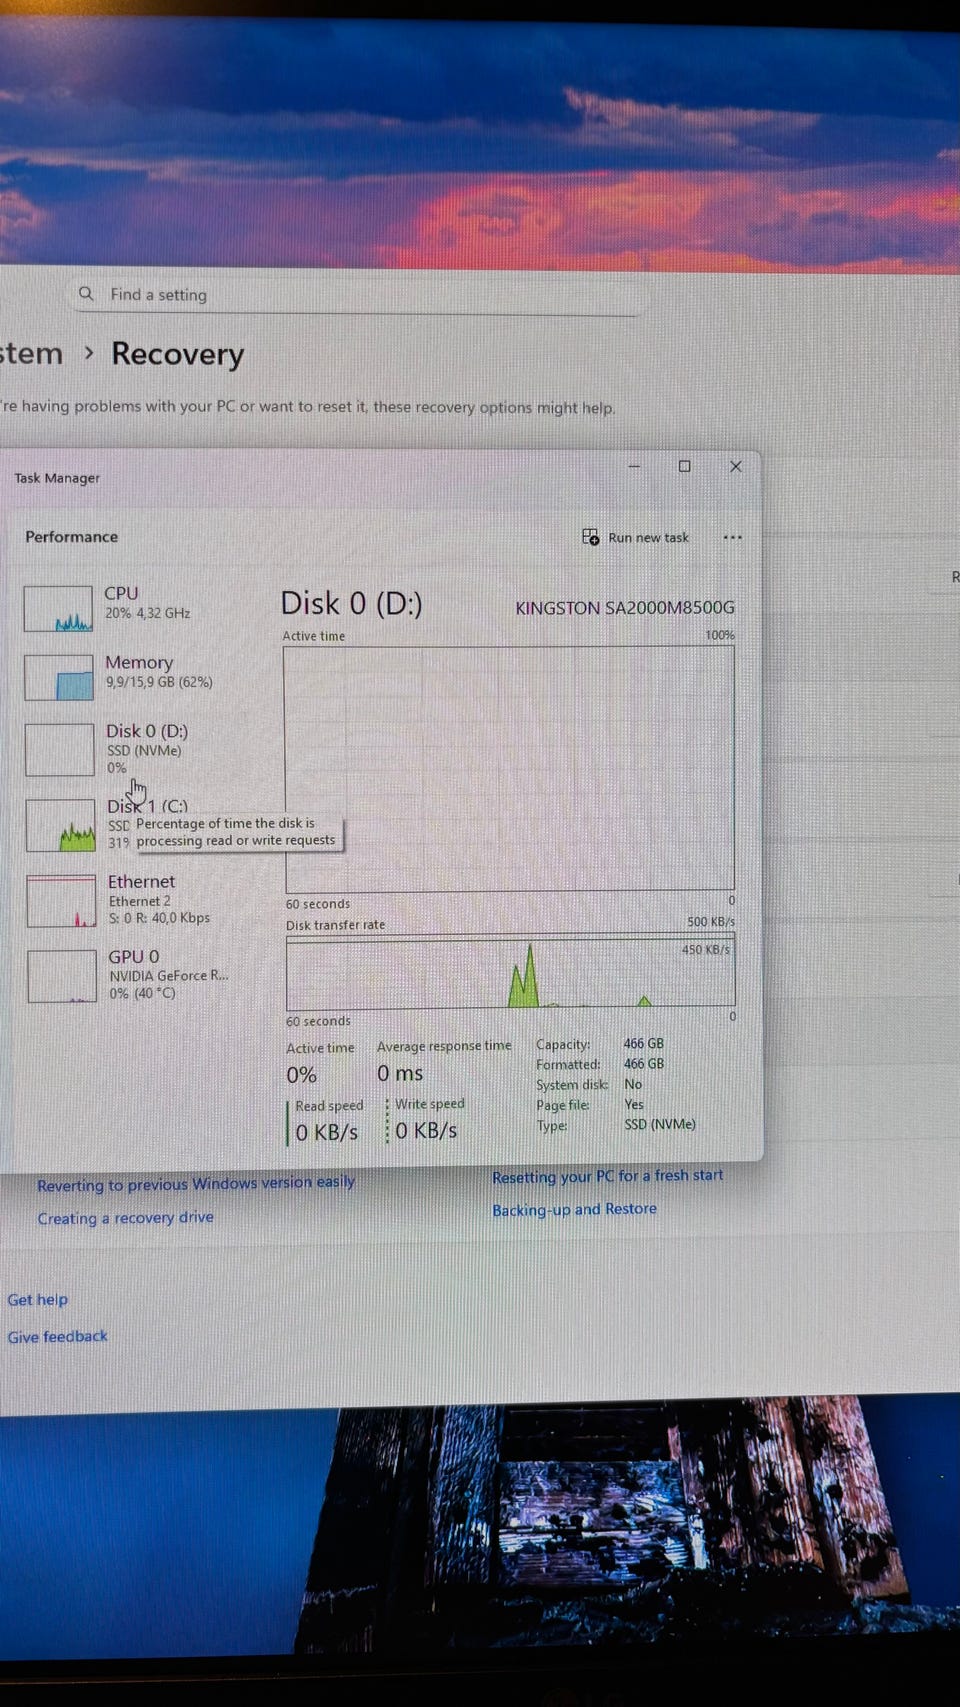960x1707 pixels.
Task: Click the Disk transfer rate graph
Action: click(510, 973)
